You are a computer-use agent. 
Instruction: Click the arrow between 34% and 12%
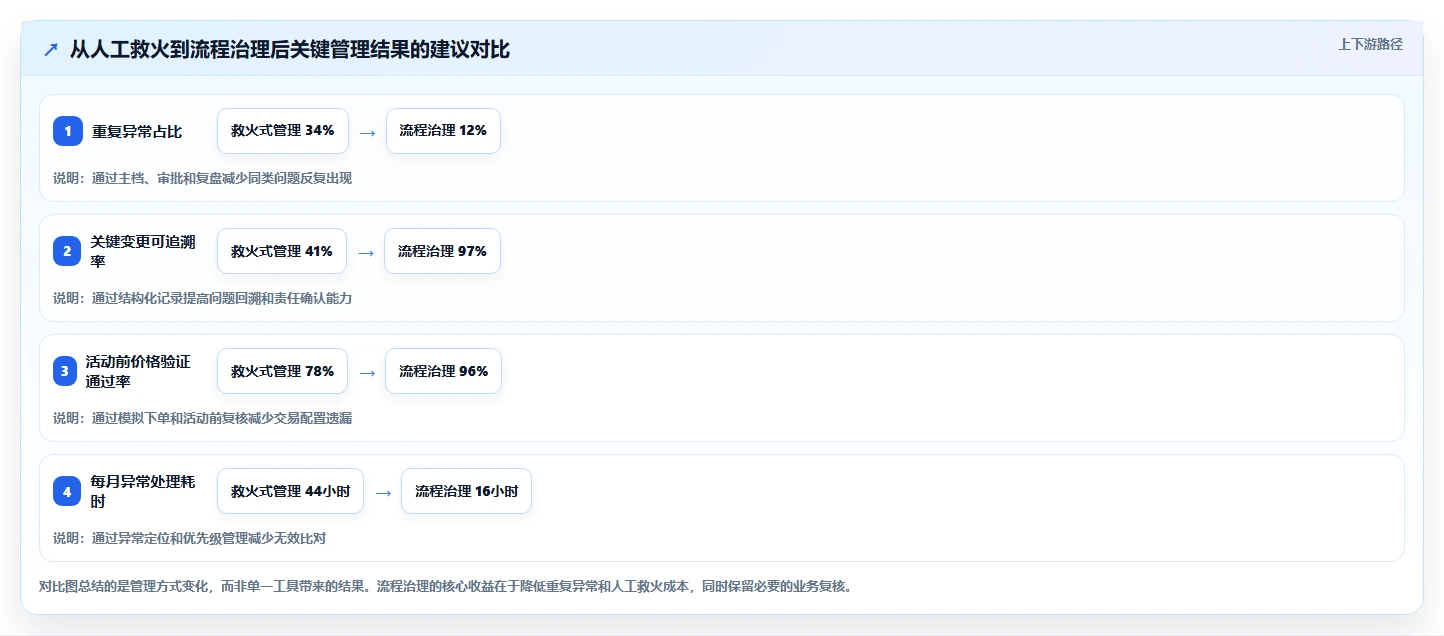click(368, 132)
